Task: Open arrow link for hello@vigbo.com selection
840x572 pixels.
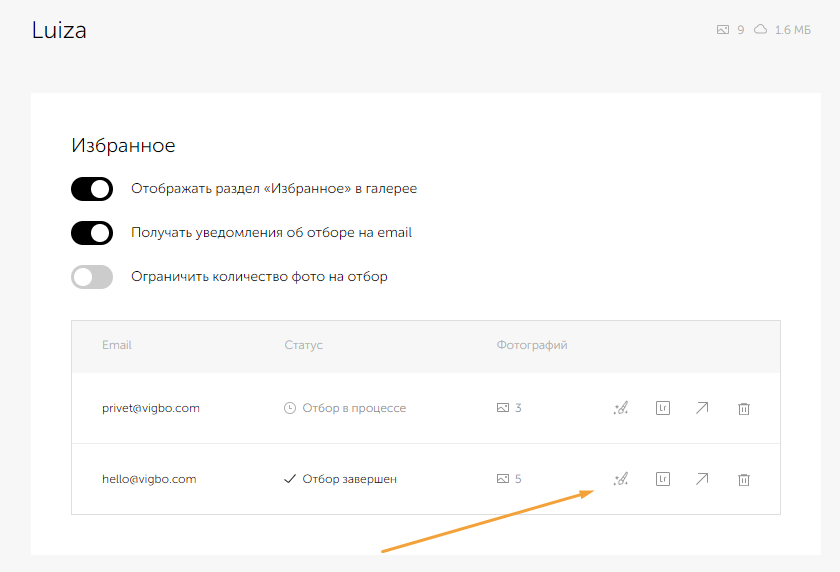Action: (702, 479)
